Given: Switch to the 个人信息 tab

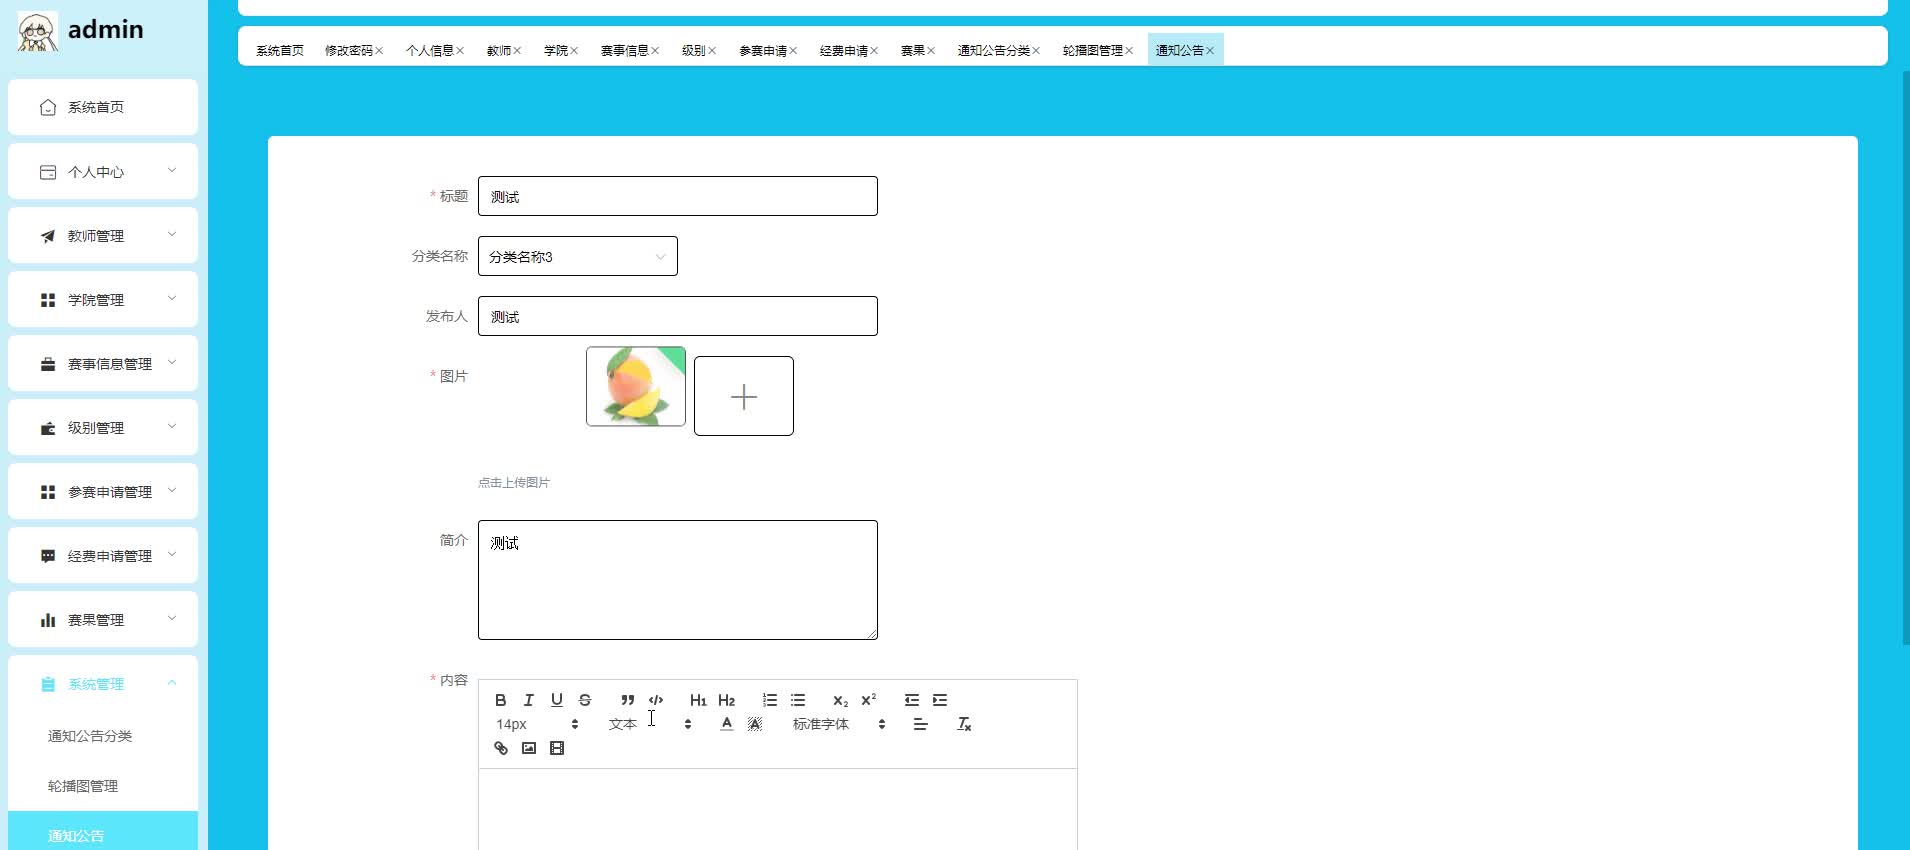Looking at the screenshot, I should 430,50.
